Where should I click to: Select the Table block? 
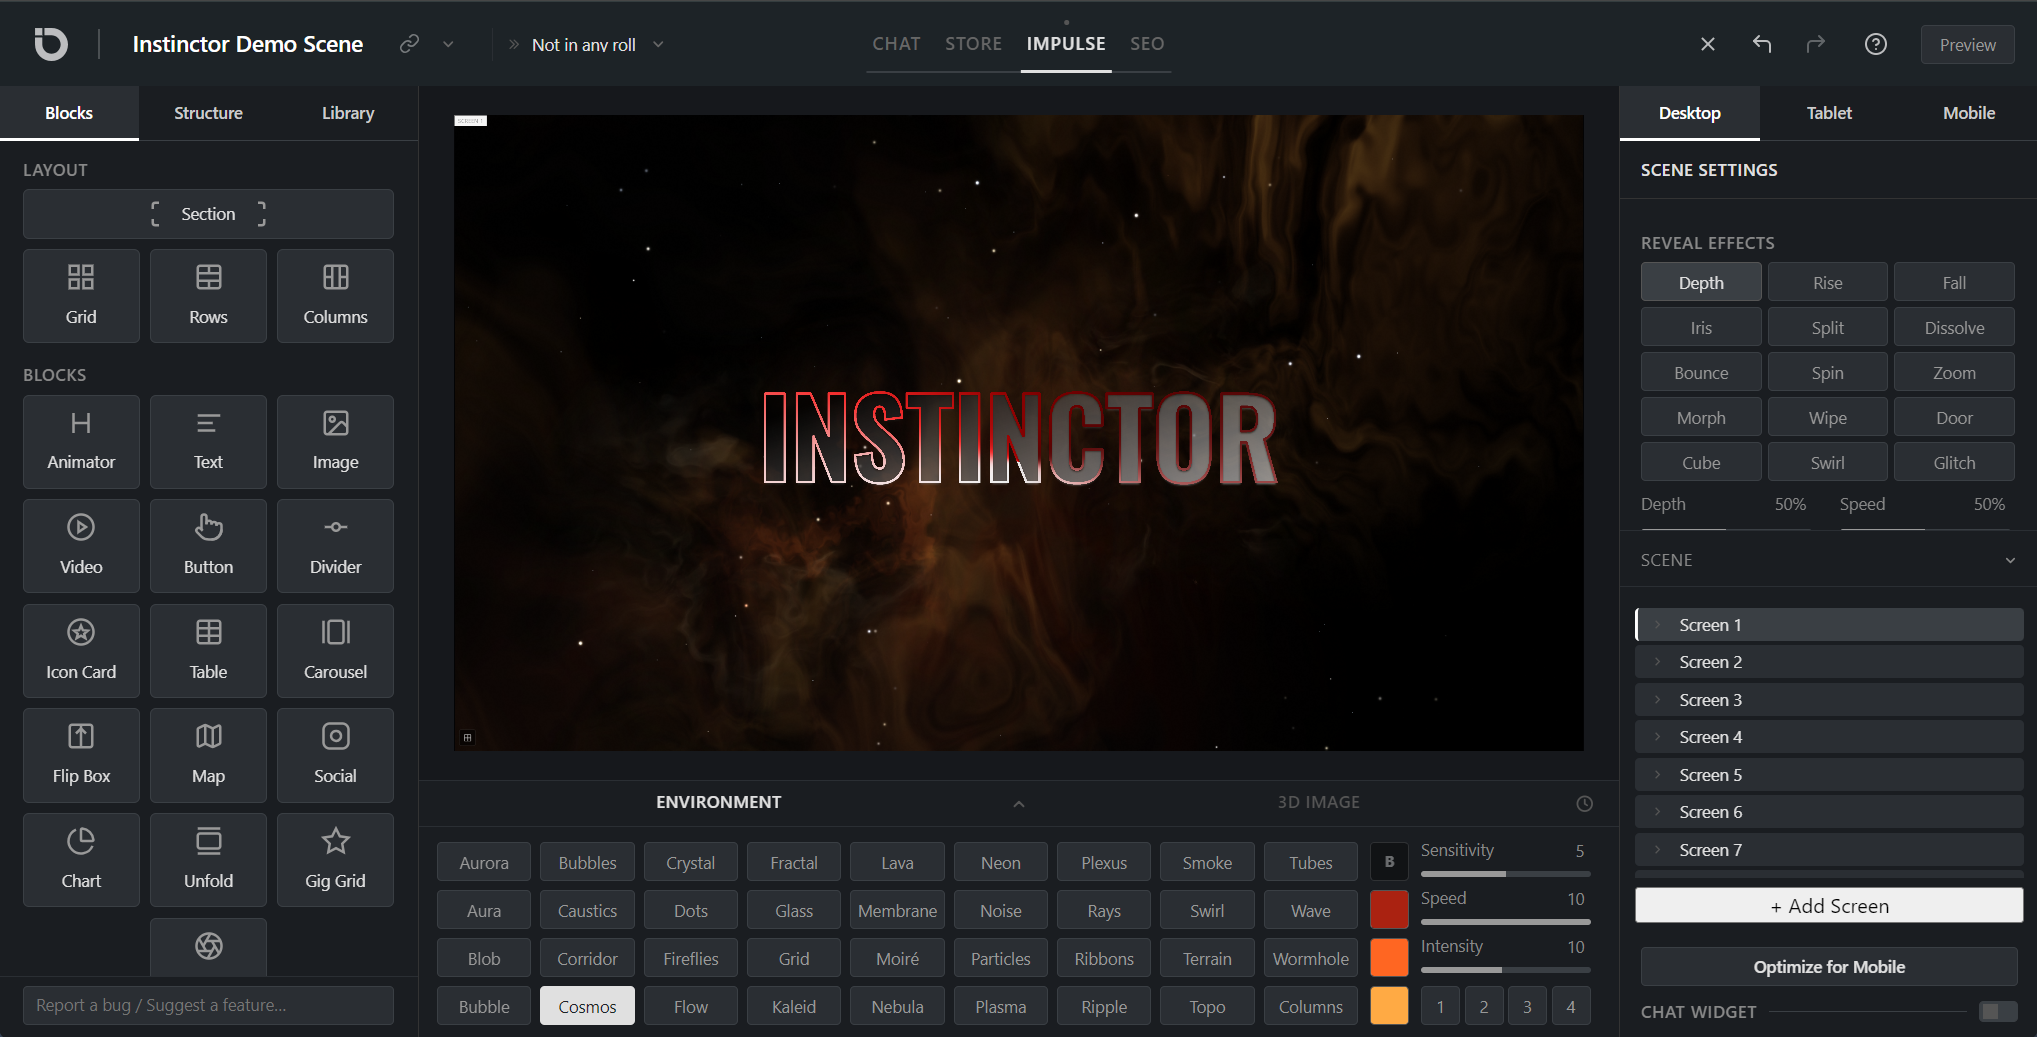208,651
